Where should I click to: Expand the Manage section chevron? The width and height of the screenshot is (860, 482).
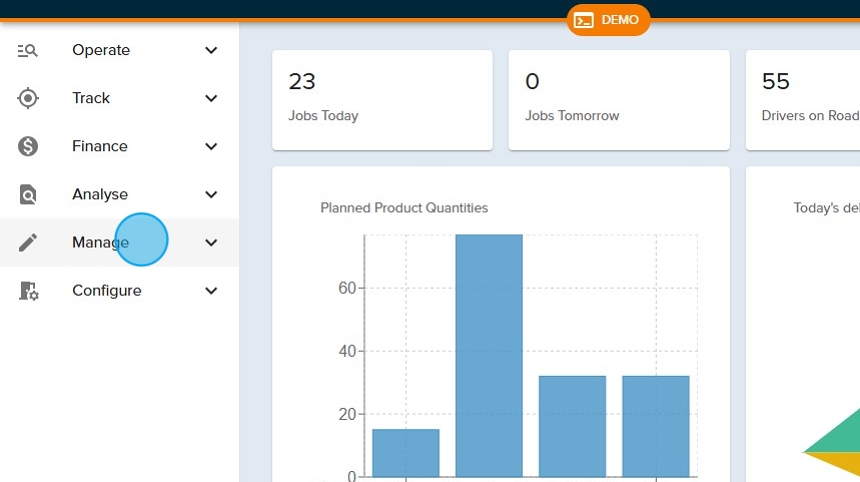(x=211, y=242)
